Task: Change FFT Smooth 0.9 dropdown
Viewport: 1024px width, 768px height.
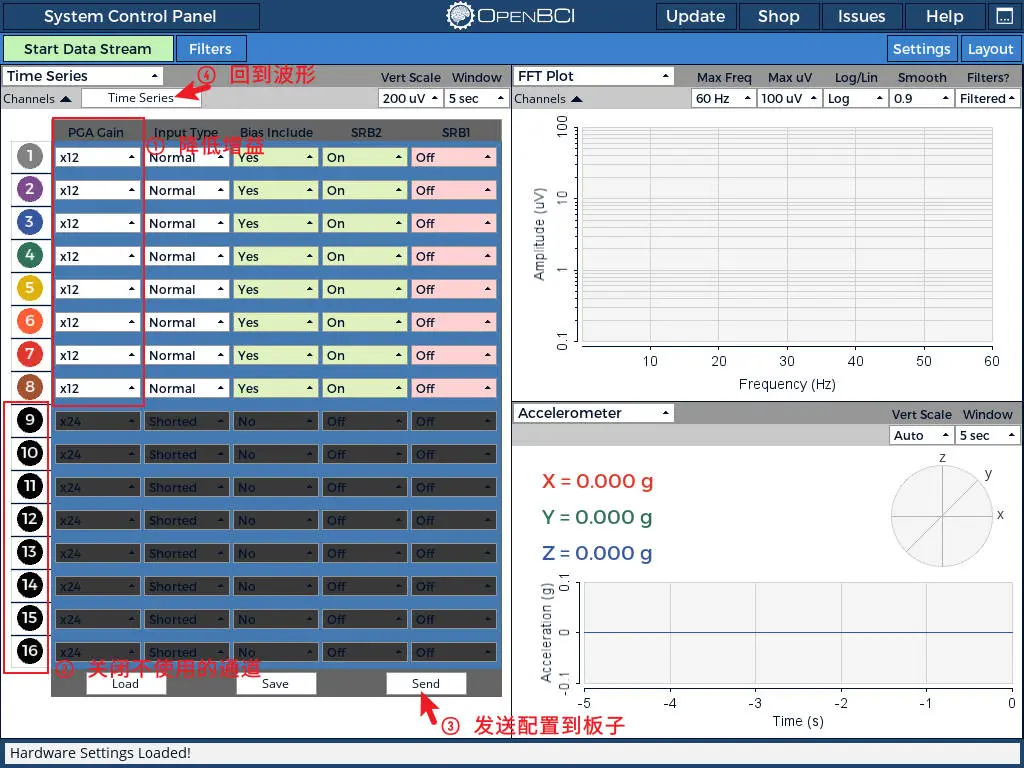Action: [921, 99]
